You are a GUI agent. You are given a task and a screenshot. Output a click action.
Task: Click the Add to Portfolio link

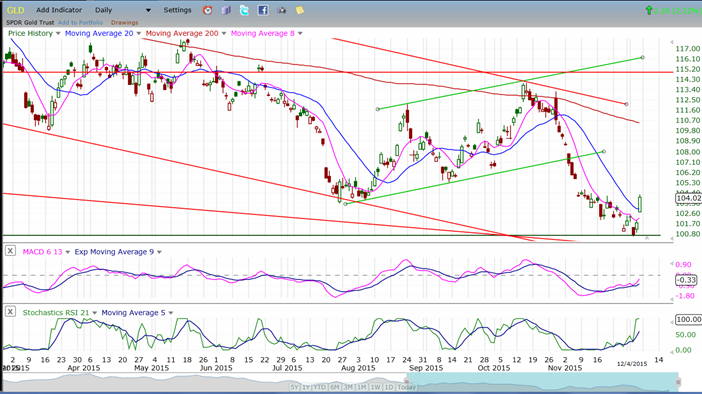click(x=81, y=22)
